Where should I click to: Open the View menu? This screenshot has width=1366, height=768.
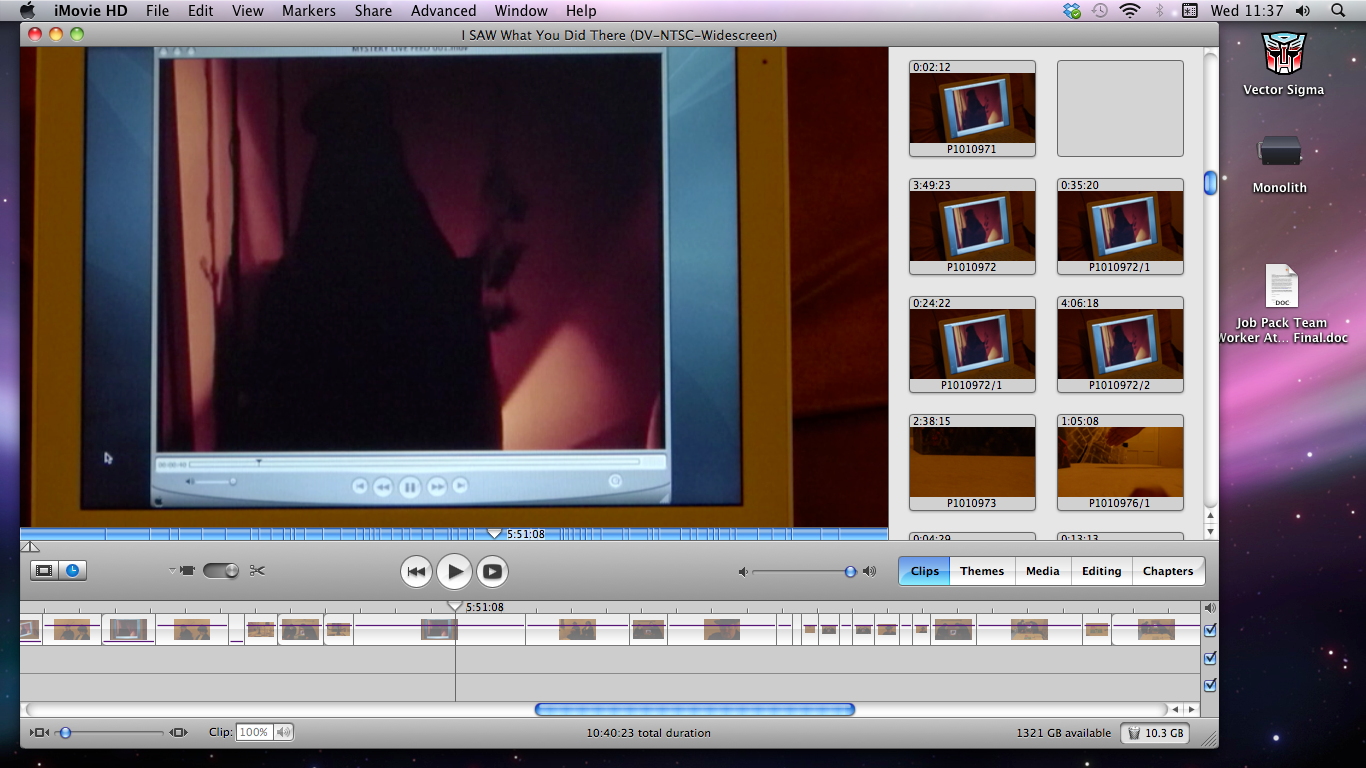click(x=248, y=11)
